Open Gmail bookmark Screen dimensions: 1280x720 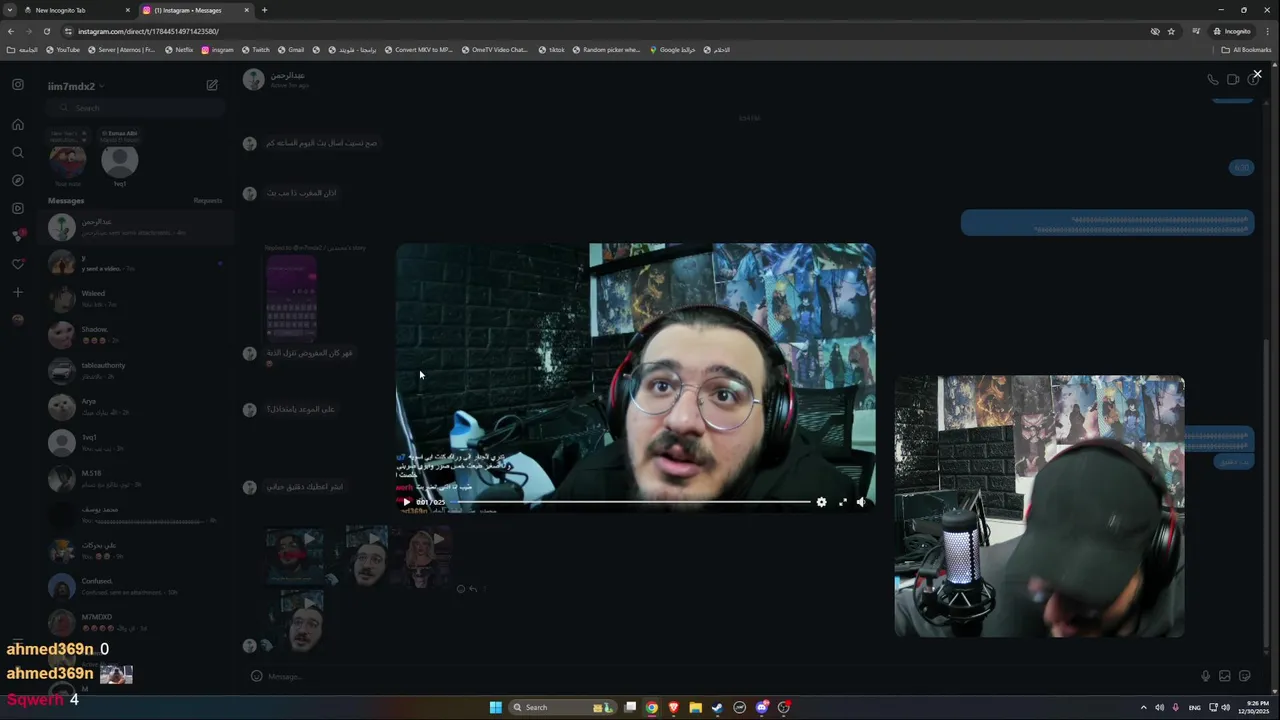(291, 50)
